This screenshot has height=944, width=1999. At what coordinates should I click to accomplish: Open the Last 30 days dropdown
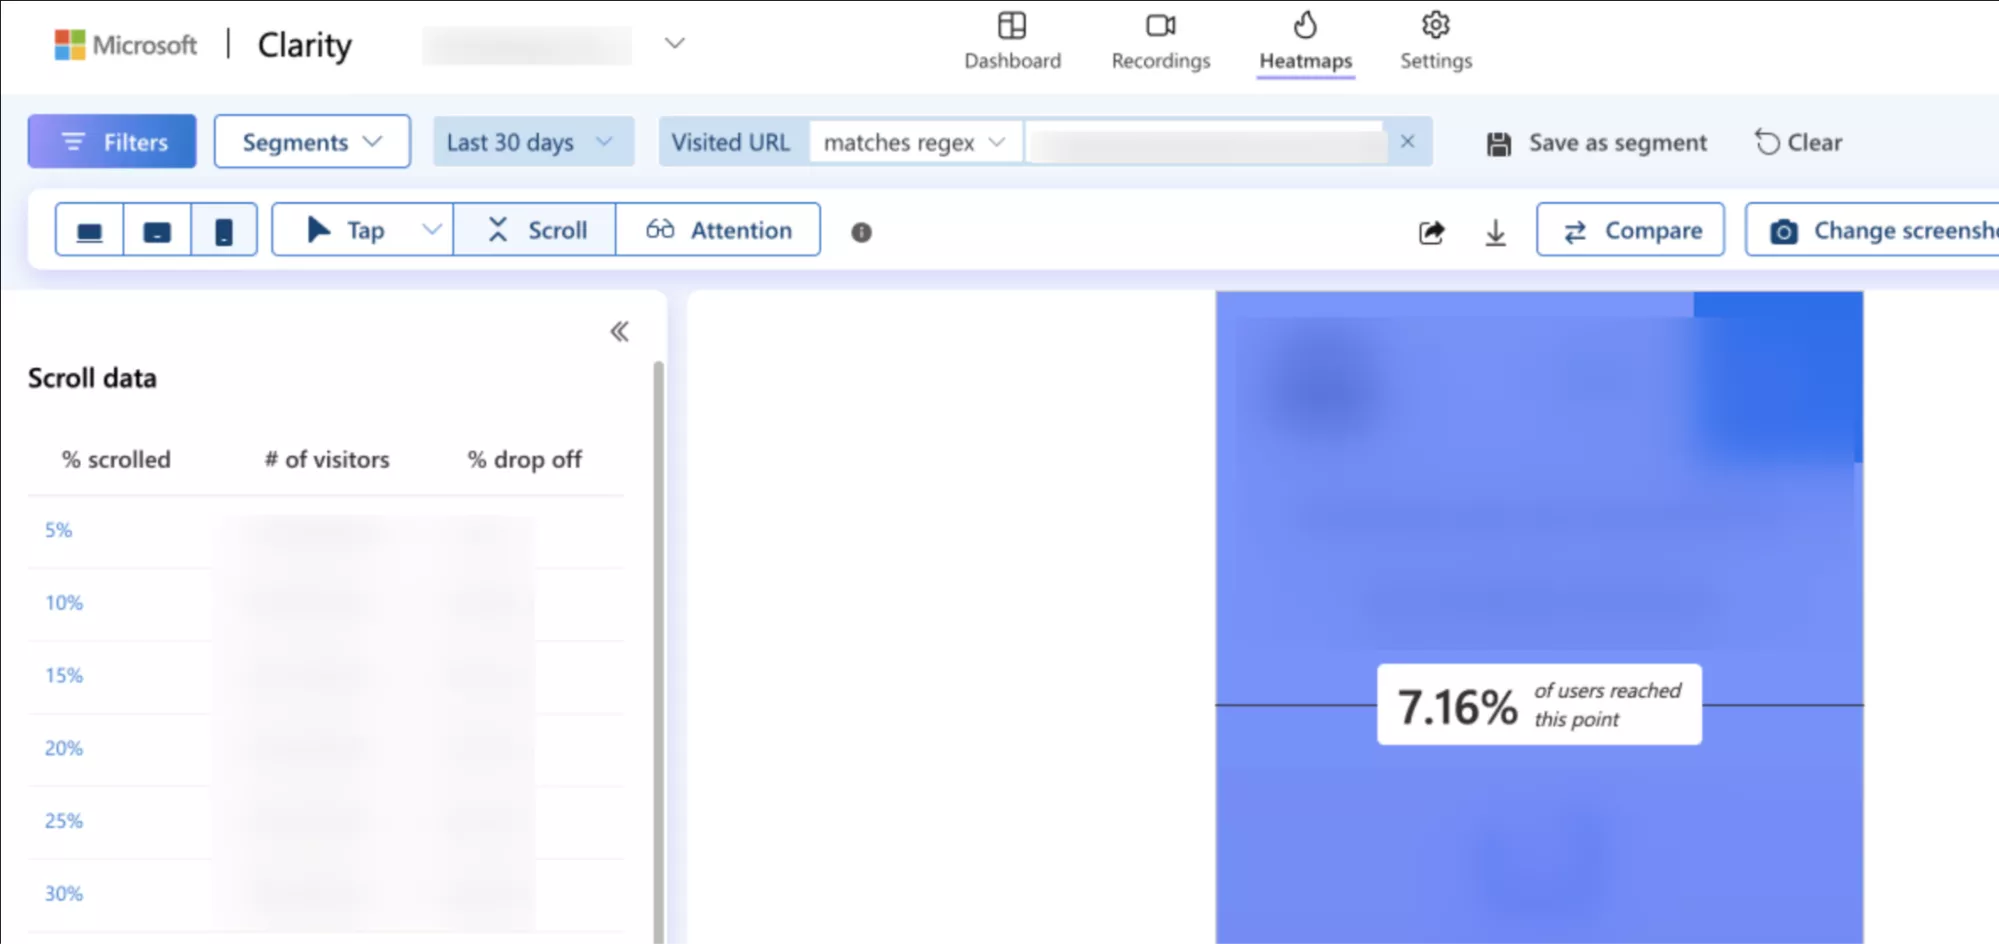(x=530, y=142)
